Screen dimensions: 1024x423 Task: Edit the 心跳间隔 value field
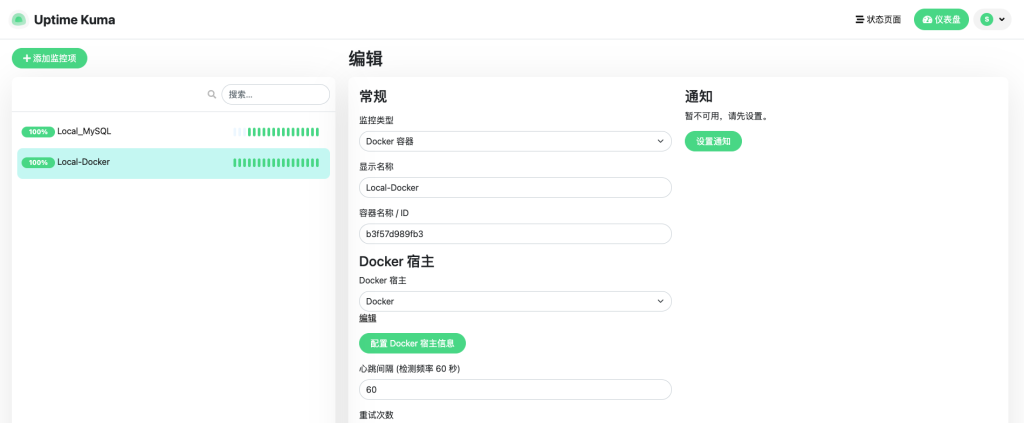[x=515, y=390]
